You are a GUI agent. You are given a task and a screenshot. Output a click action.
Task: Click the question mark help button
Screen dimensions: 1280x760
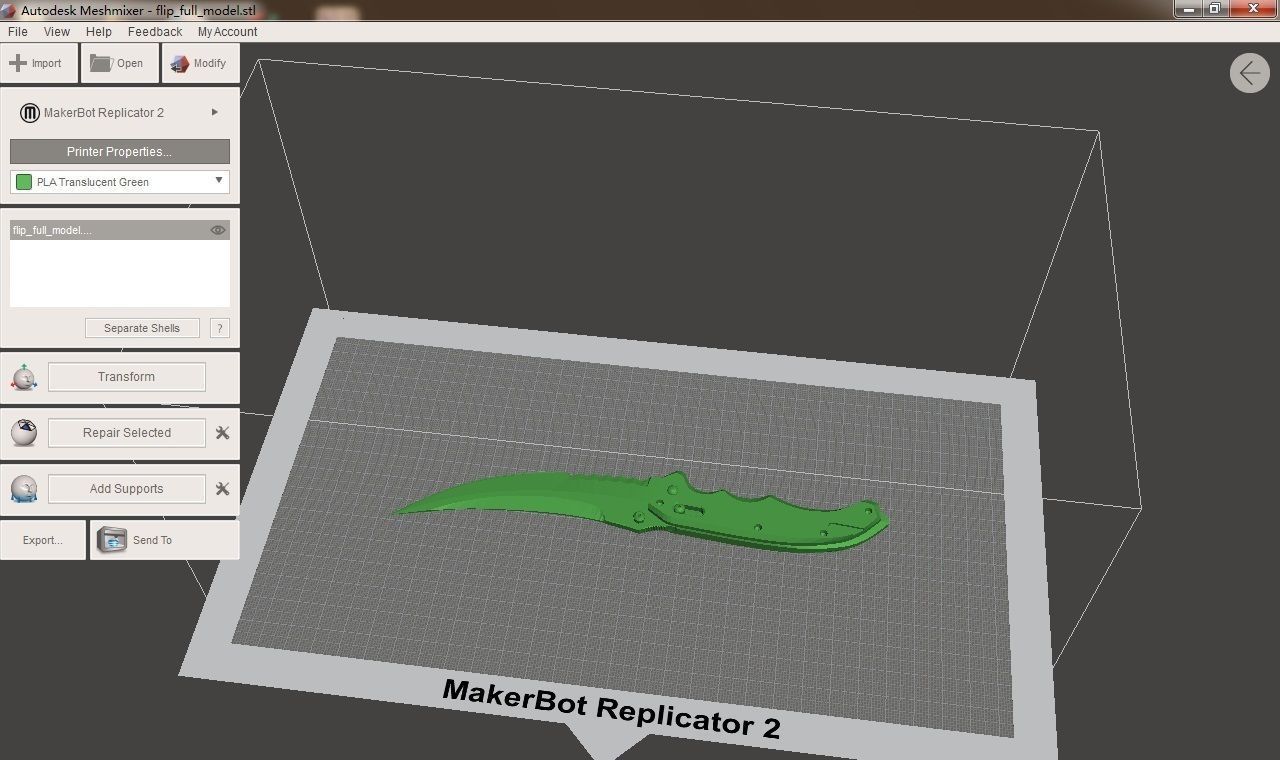pyautogui.click(x=220, y=328)
